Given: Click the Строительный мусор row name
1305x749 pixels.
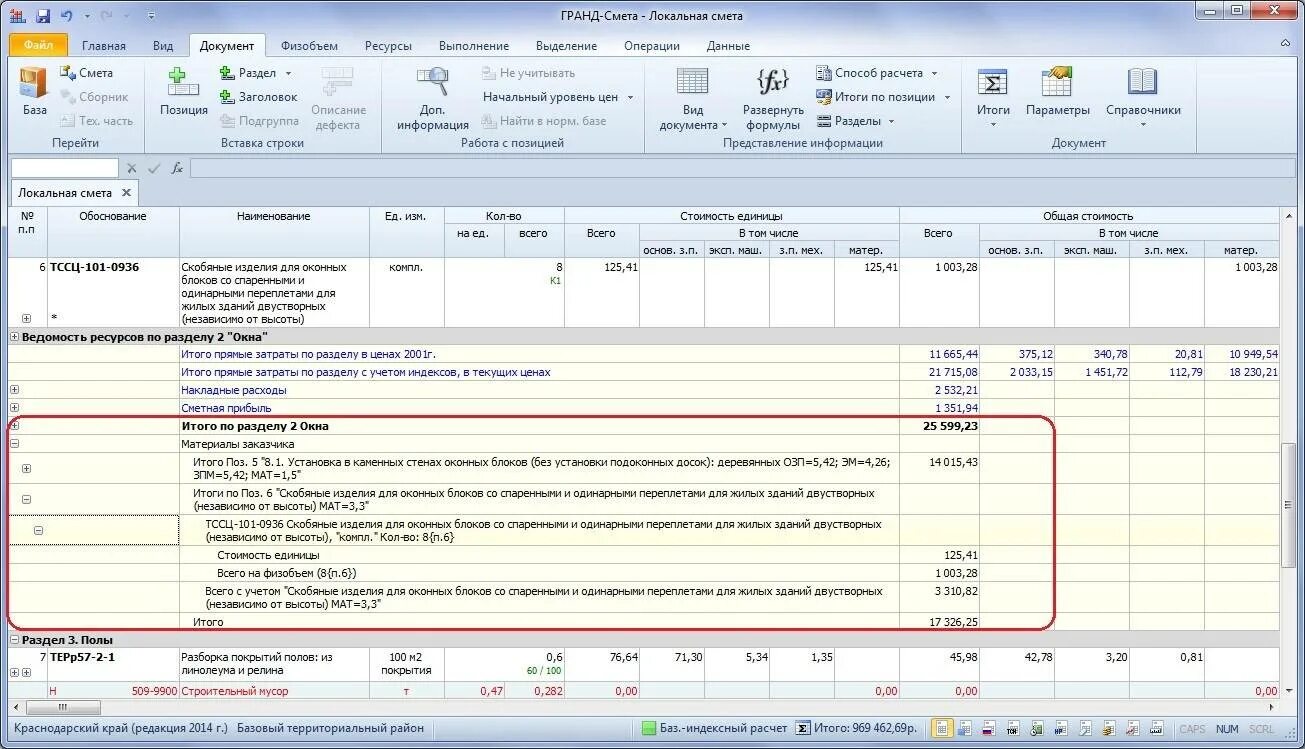Looking at the screenshot, I should point(234,691).
